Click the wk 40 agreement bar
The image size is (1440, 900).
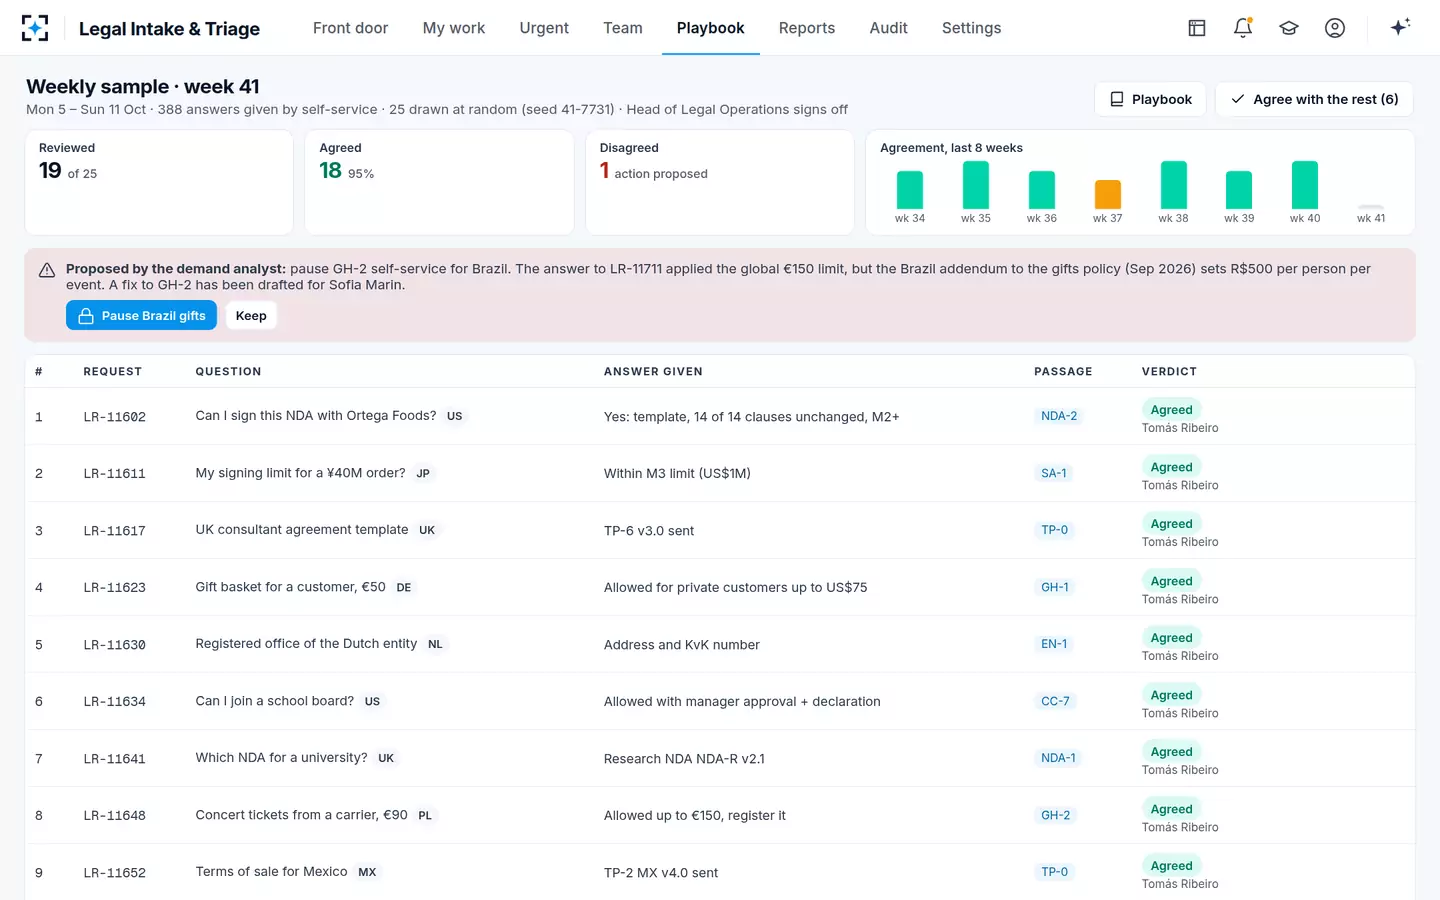tap(1305, 185)
